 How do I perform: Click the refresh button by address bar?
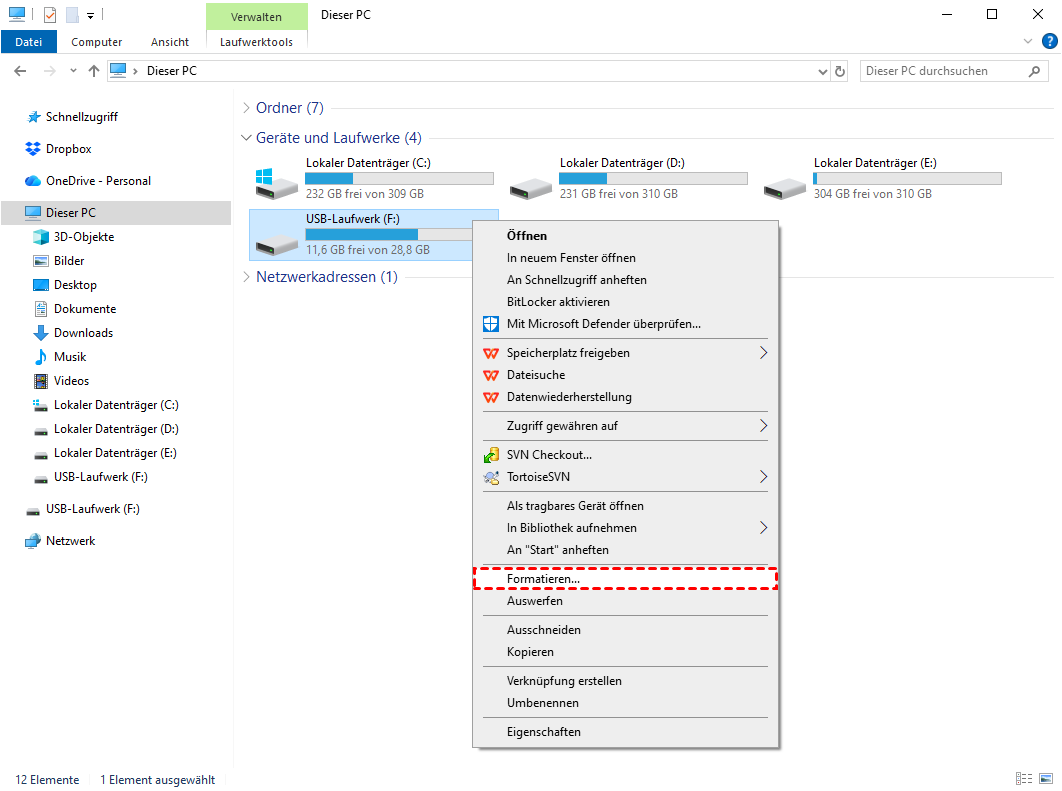840,71
